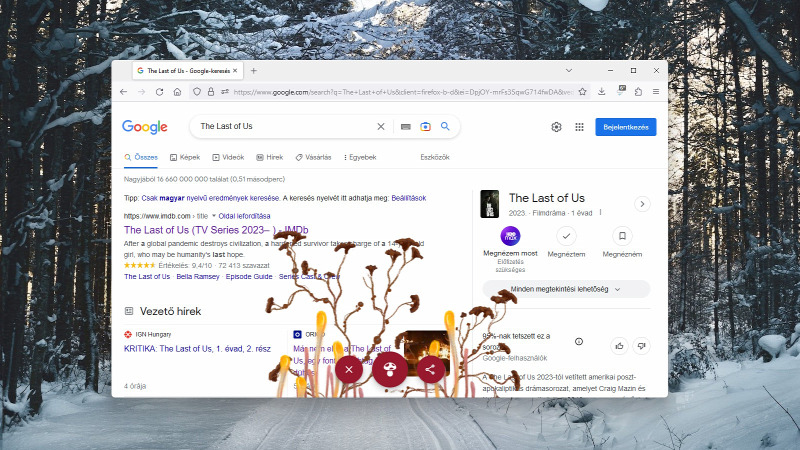Switch to the Videók tab

click(x=228, y=157)
